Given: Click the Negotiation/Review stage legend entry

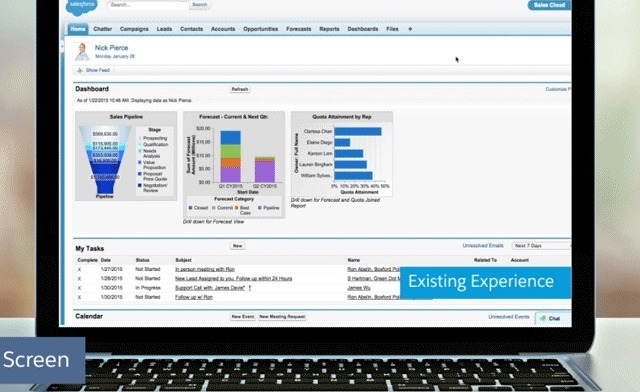Looking at the screenshot, I should coord(154,188).
